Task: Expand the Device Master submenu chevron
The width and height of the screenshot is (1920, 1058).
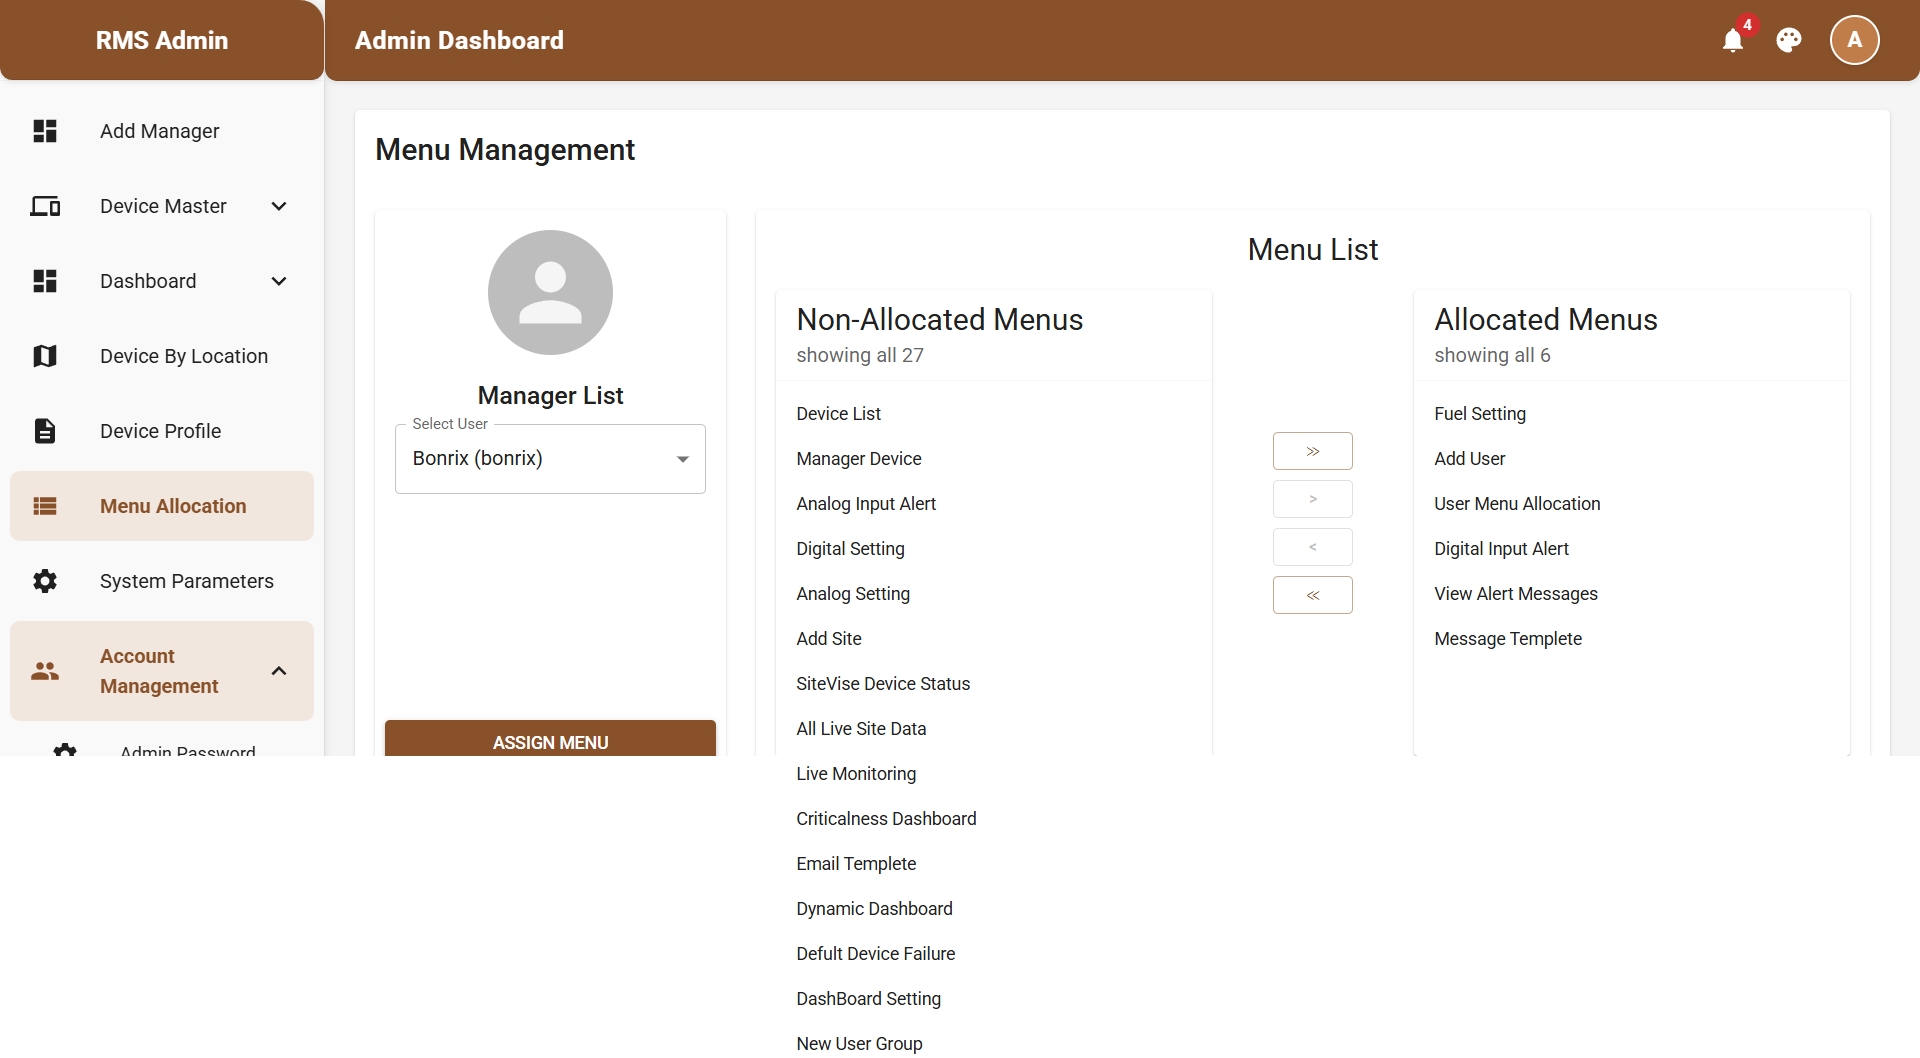Action: tap(279, 206)
